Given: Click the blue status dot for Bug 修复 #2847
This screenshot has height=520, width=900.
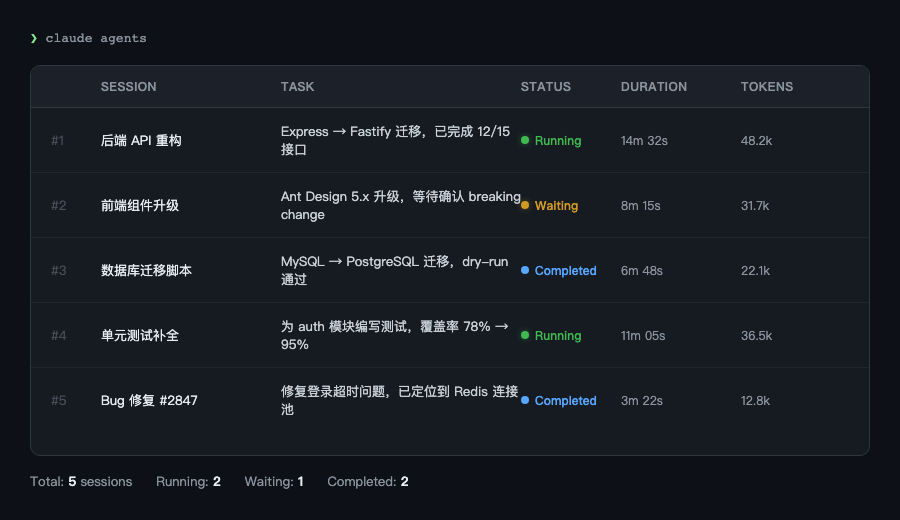Looking at the screenshot, I should coord(525,400).
